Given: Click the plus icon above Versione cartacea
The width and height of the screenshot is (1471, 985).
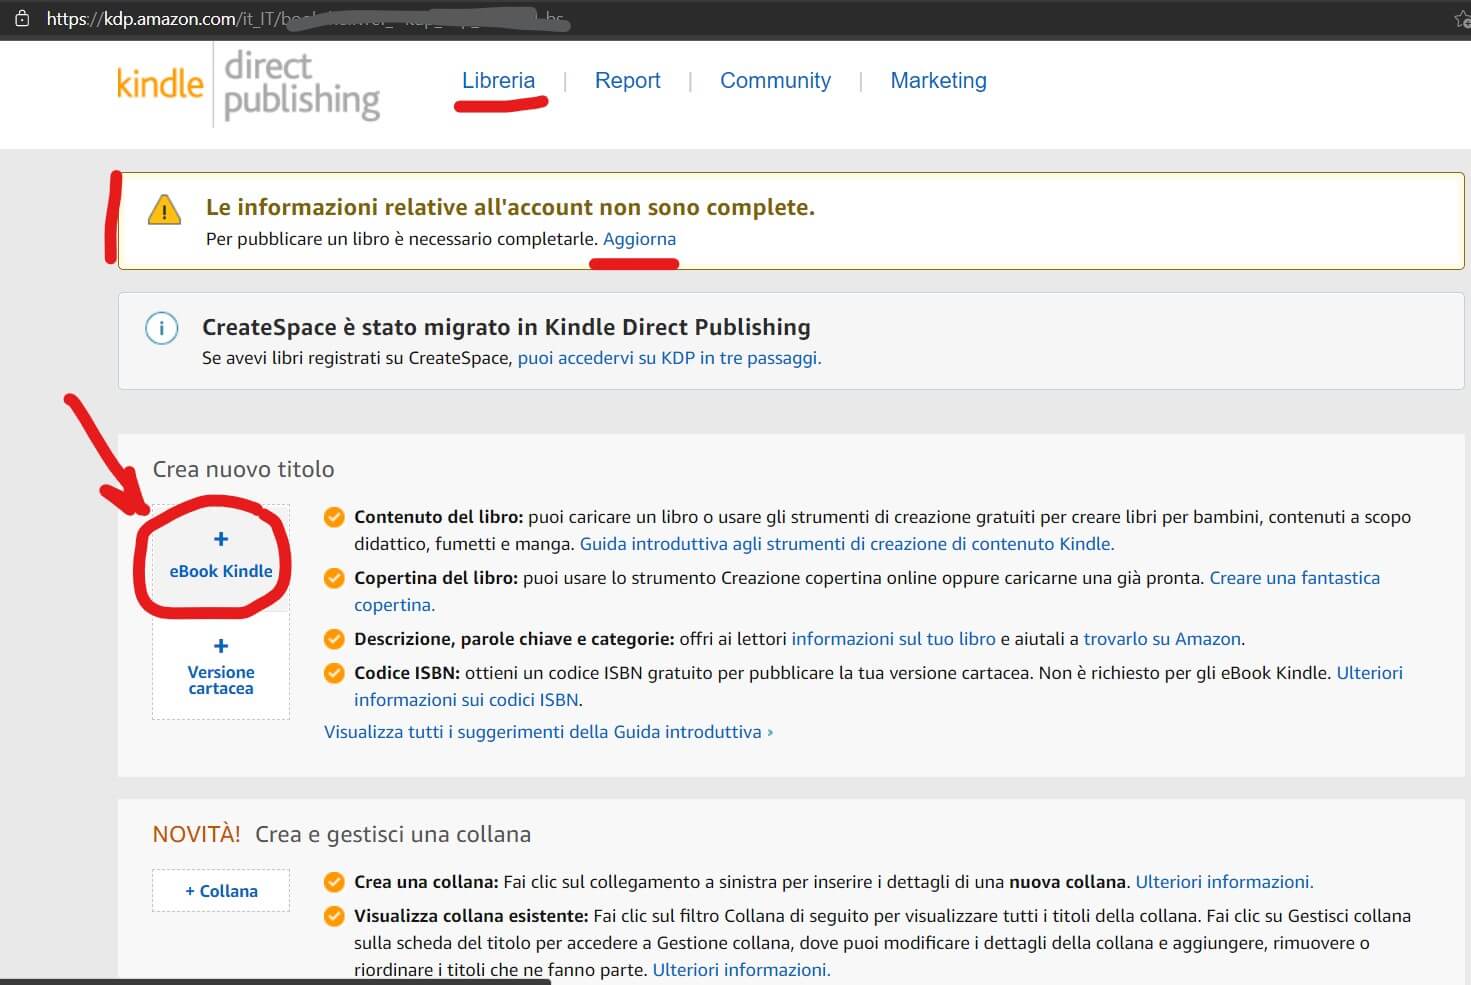Looking at the screenshot, I should tap(221, 646).
